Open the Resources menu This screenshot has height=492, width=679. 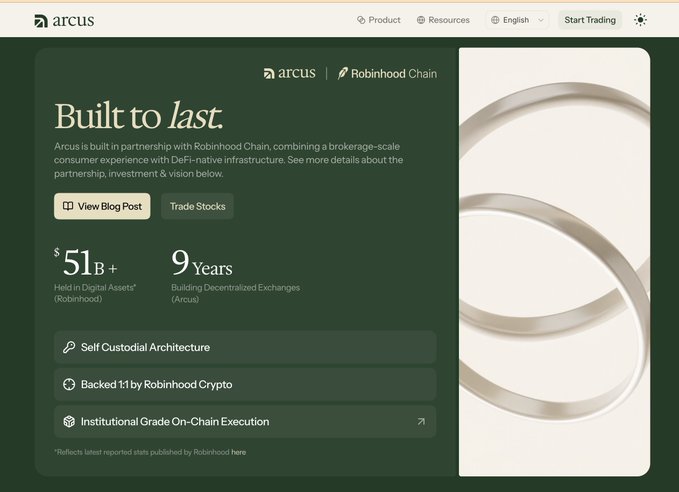click(x=443, y=20)
